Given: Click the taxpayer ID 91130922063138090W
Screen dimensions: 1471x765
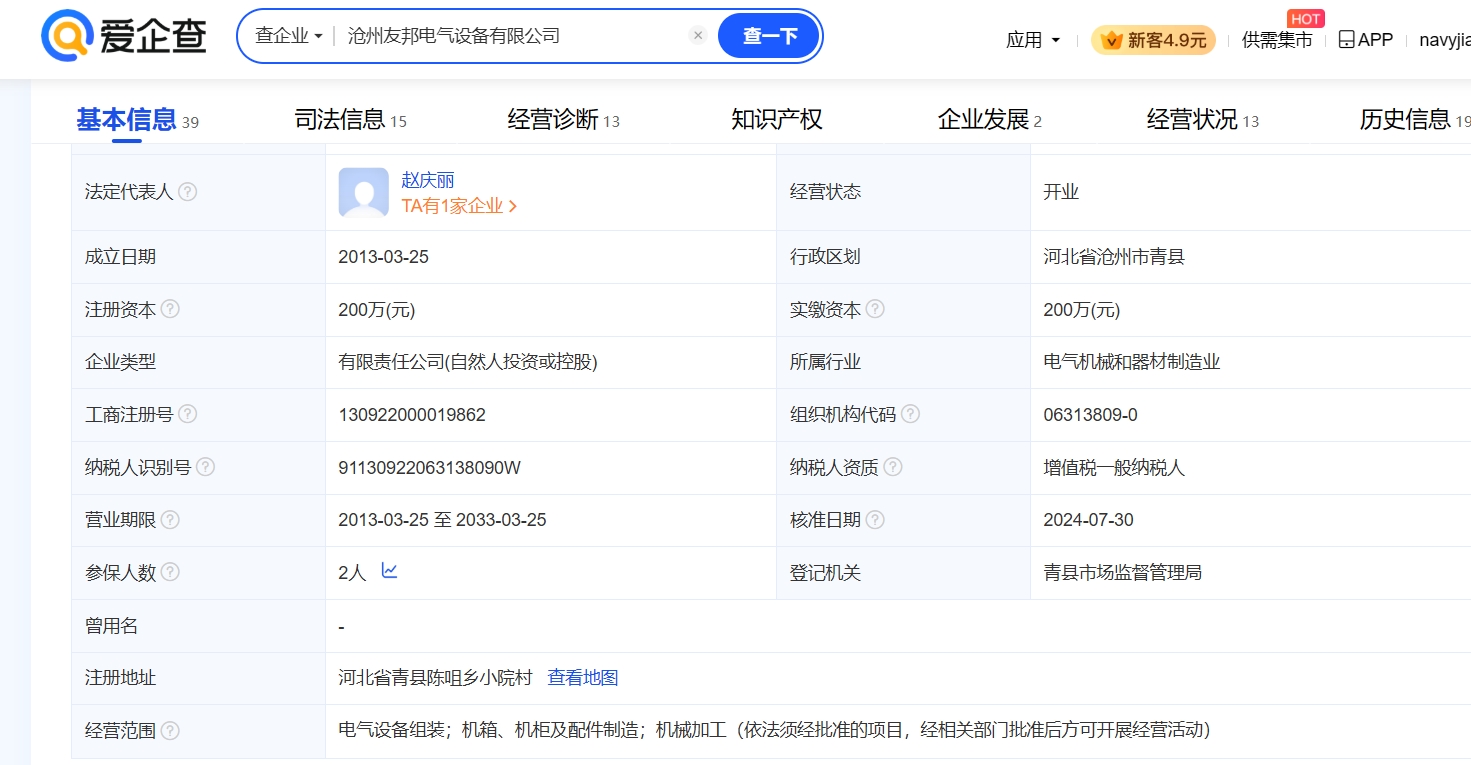Looking at the screenshot, I should tap(430, 468).
